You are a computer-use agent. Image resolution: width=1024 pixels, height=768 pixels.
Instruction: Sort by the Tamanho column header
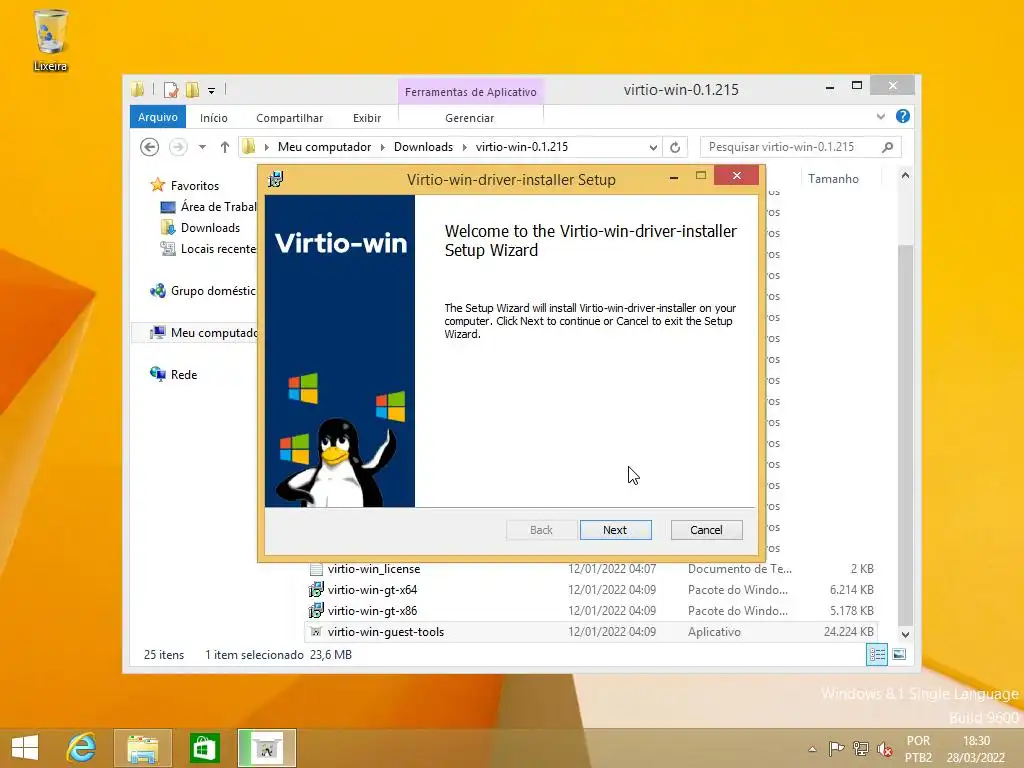pyautogui.click(x=833, y=179)
